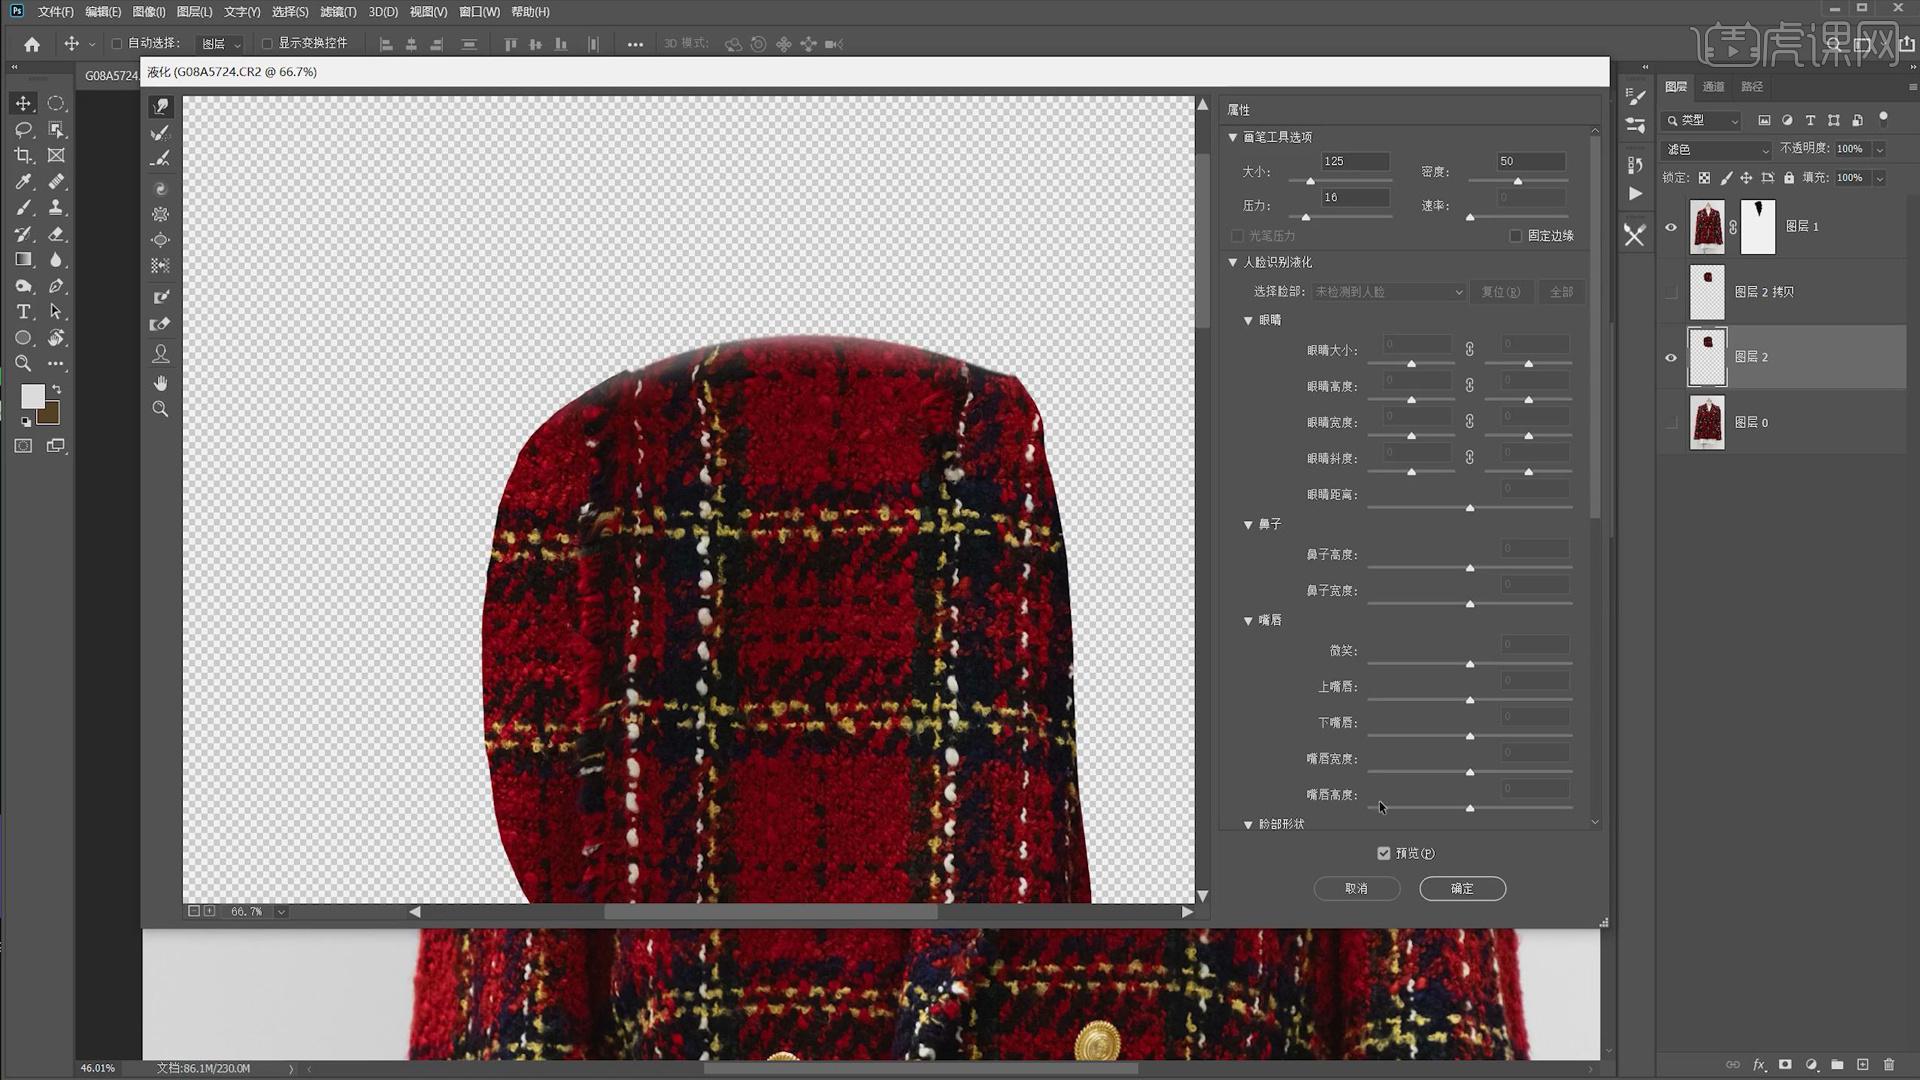The width and height of the screenshot is (1920, 1080).
Task: Select the Pucker tool in Liquify
Action: coord(161,214)
